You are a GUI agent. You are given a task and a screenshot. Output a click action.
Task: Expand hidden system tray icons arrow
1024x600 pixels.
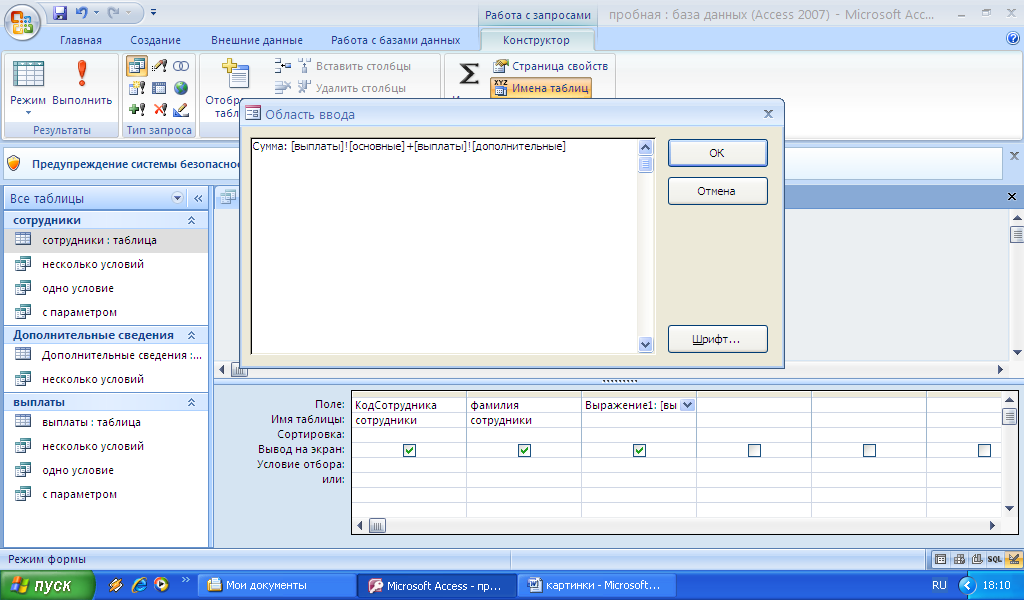click(x=967, y=585)
